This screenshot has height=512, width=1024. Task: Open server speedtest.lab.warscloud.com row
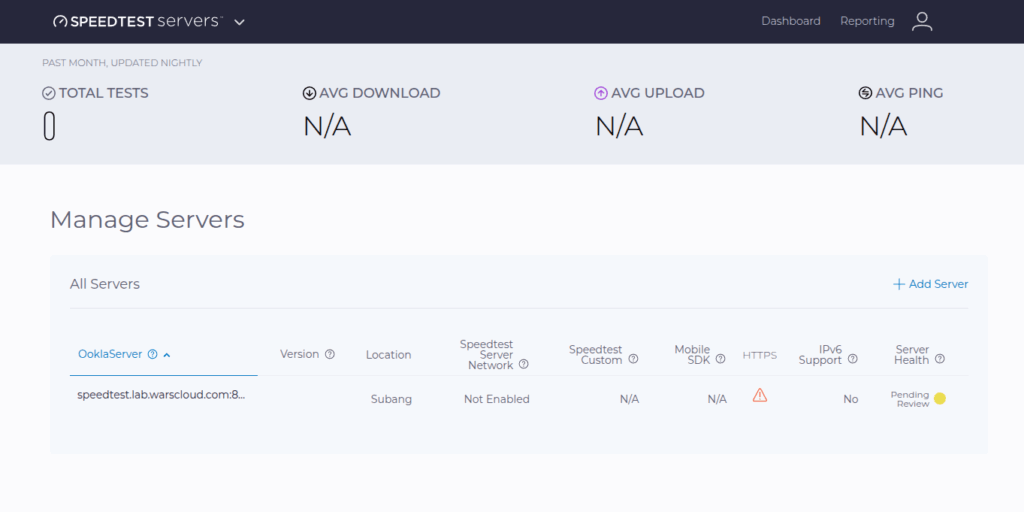[161, 395]
